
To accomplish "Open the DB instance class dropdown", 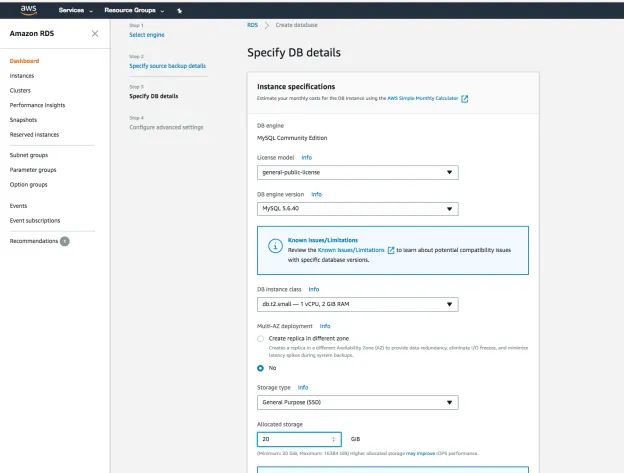I will click(x=358, y=304).
